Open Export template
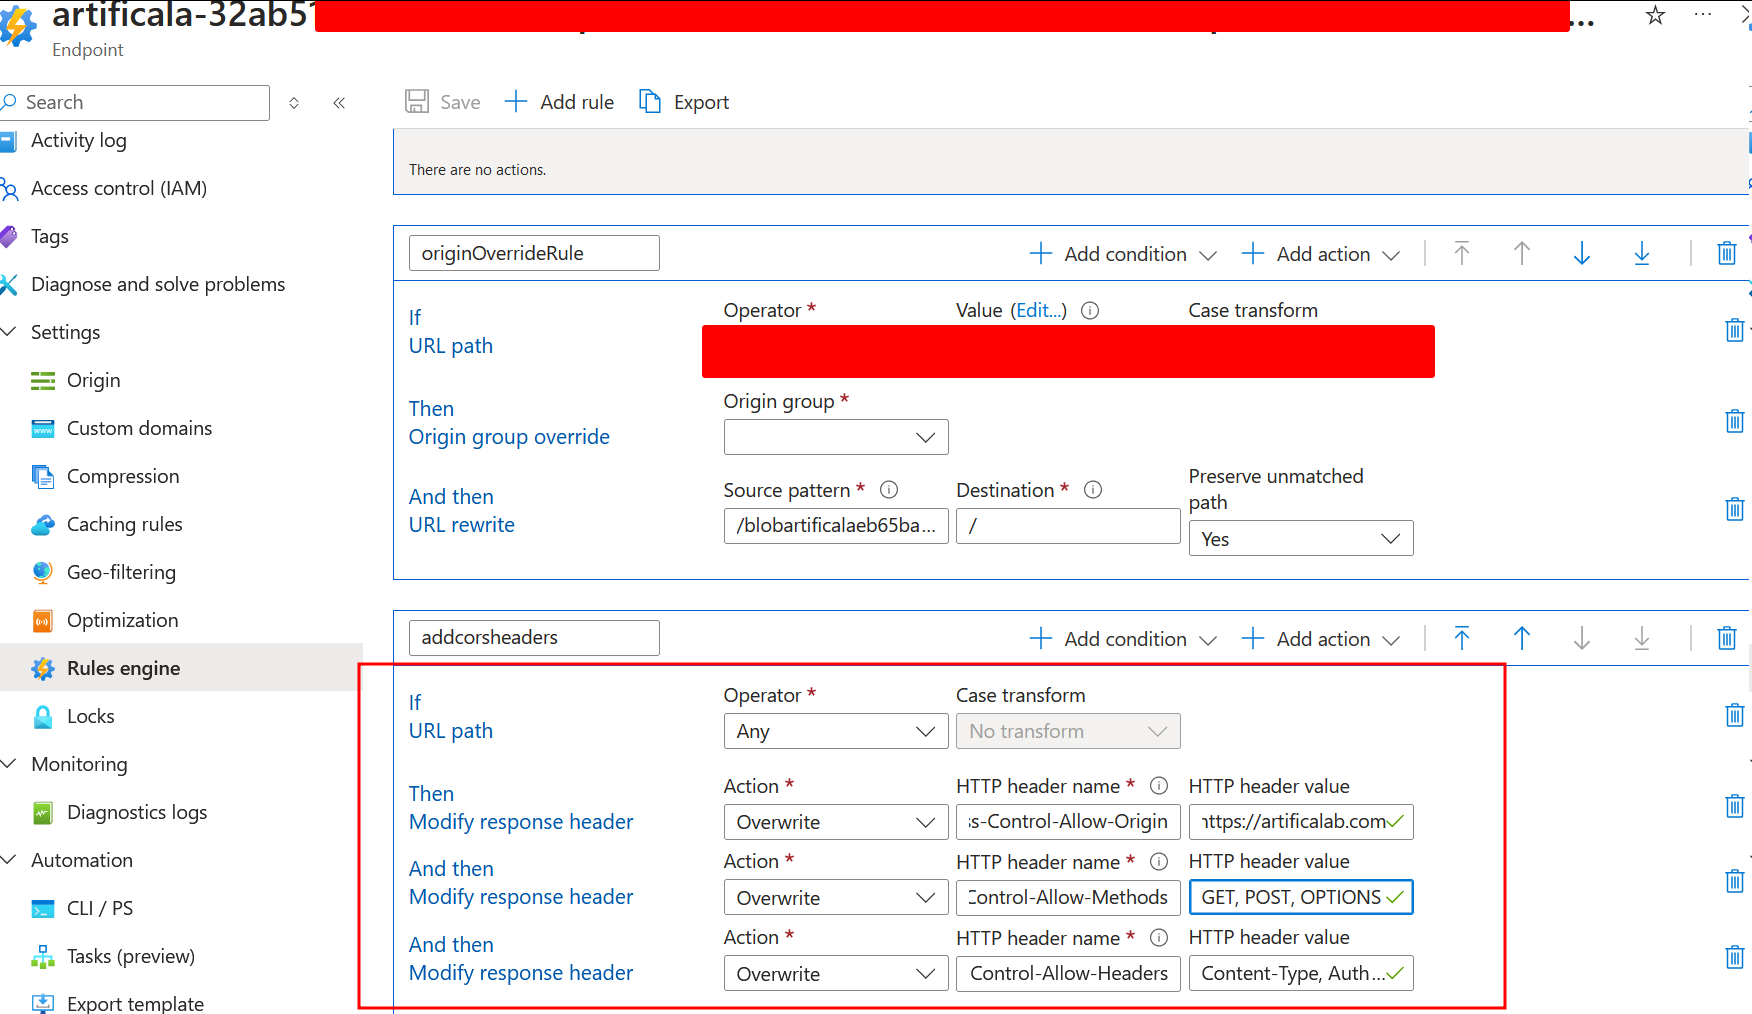This screenshot has width=1752, height=1014. (135, 1003)
